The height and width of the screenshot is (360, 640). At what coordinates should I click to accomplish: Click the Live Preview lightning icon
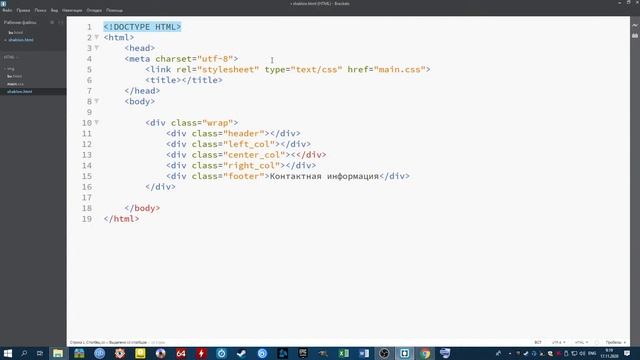click(x=635, y=25)
